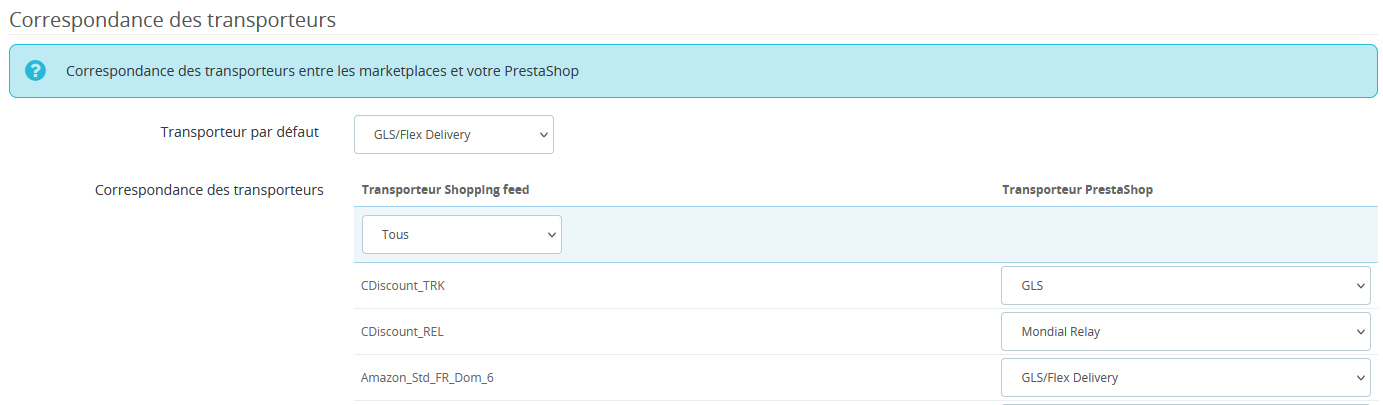Image resolution: width=1383 pixels, height=405 pixels.
Task: Click the Transporteur par défaut label
Action: click(x=240, y=132)
